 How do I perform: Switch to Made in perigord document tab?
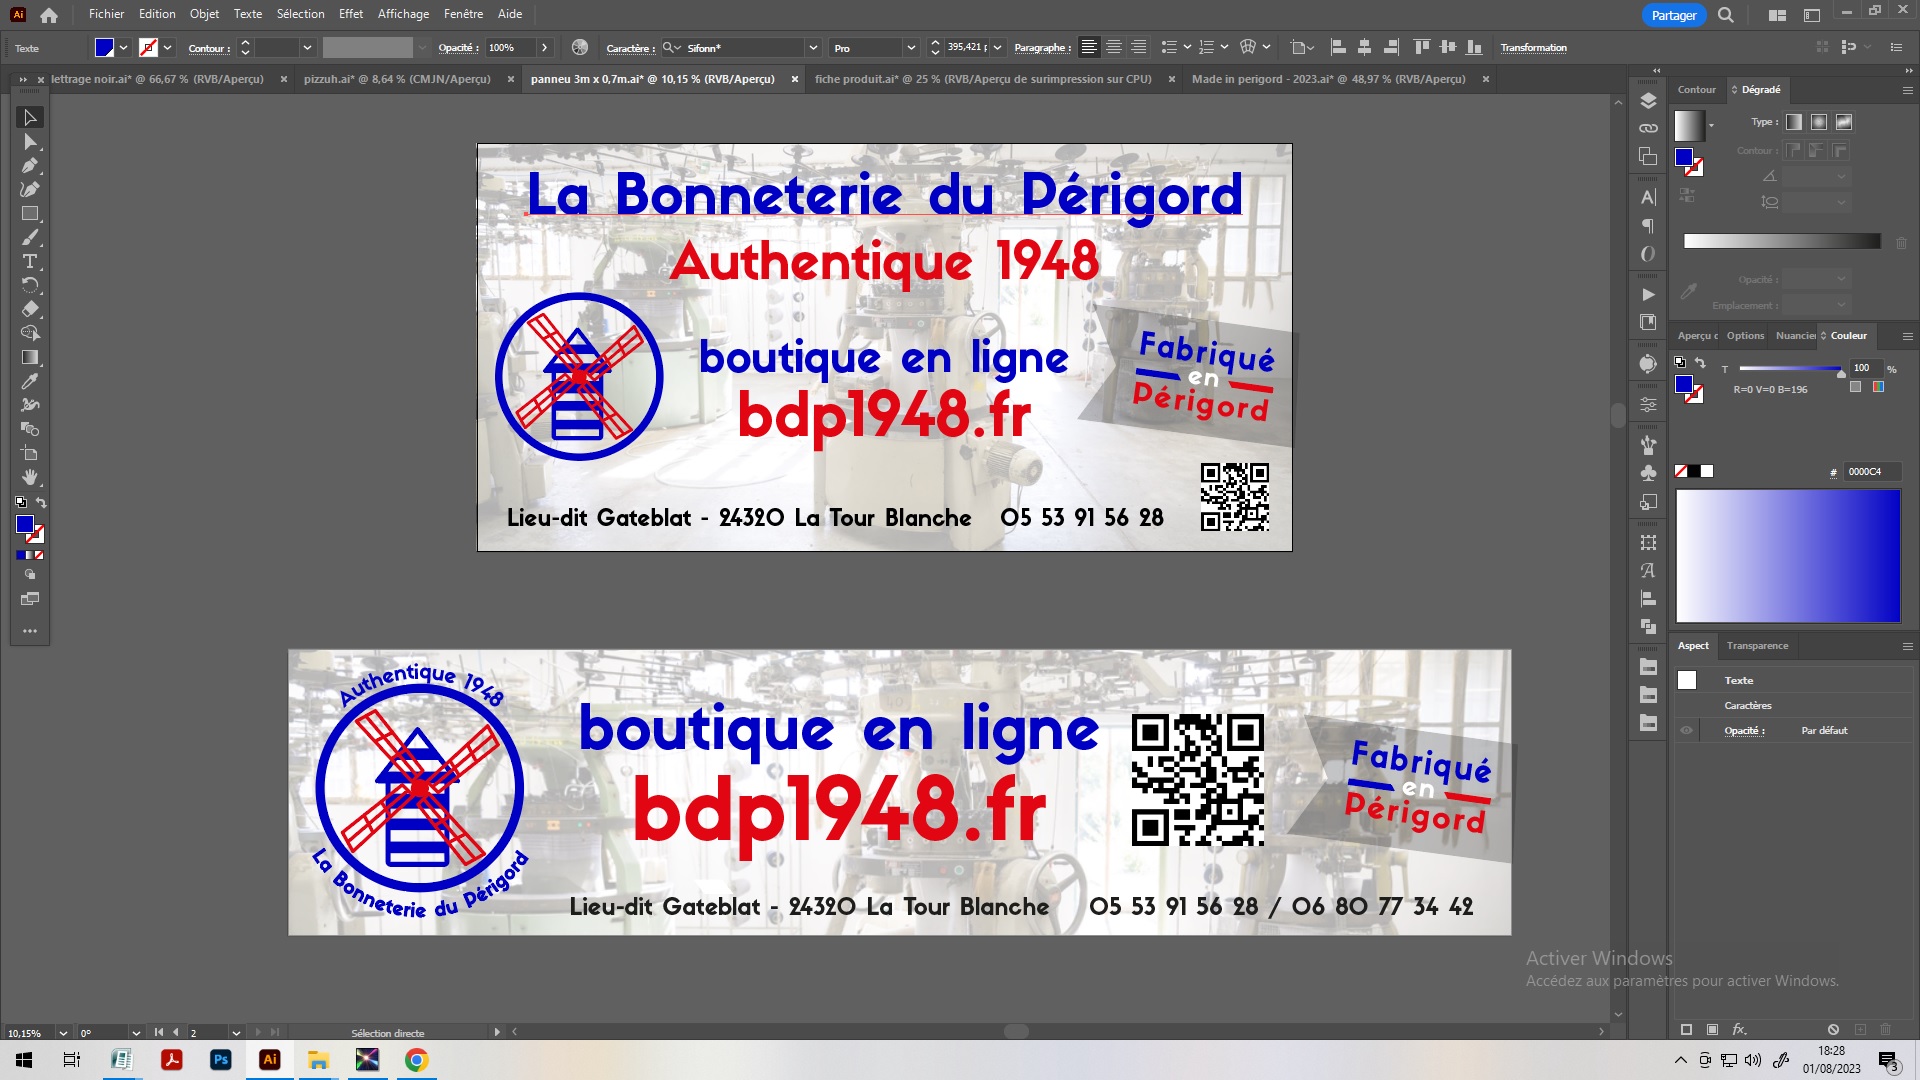(x=1328, y=79)
